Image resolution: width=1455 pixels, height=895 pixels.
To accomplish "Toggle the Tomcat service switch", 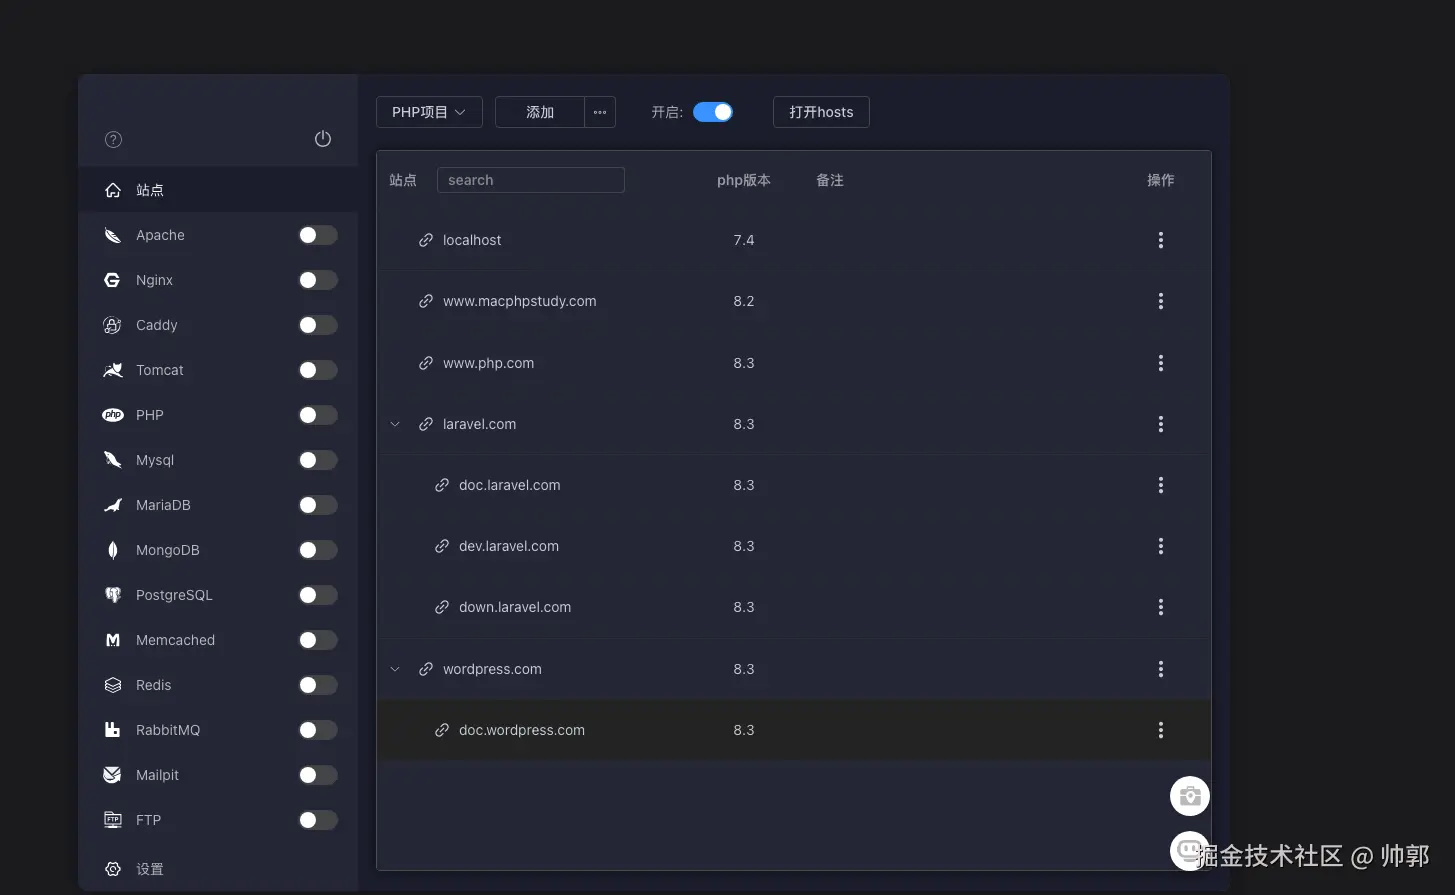I will pyautogui.click(x=318, y=370).
